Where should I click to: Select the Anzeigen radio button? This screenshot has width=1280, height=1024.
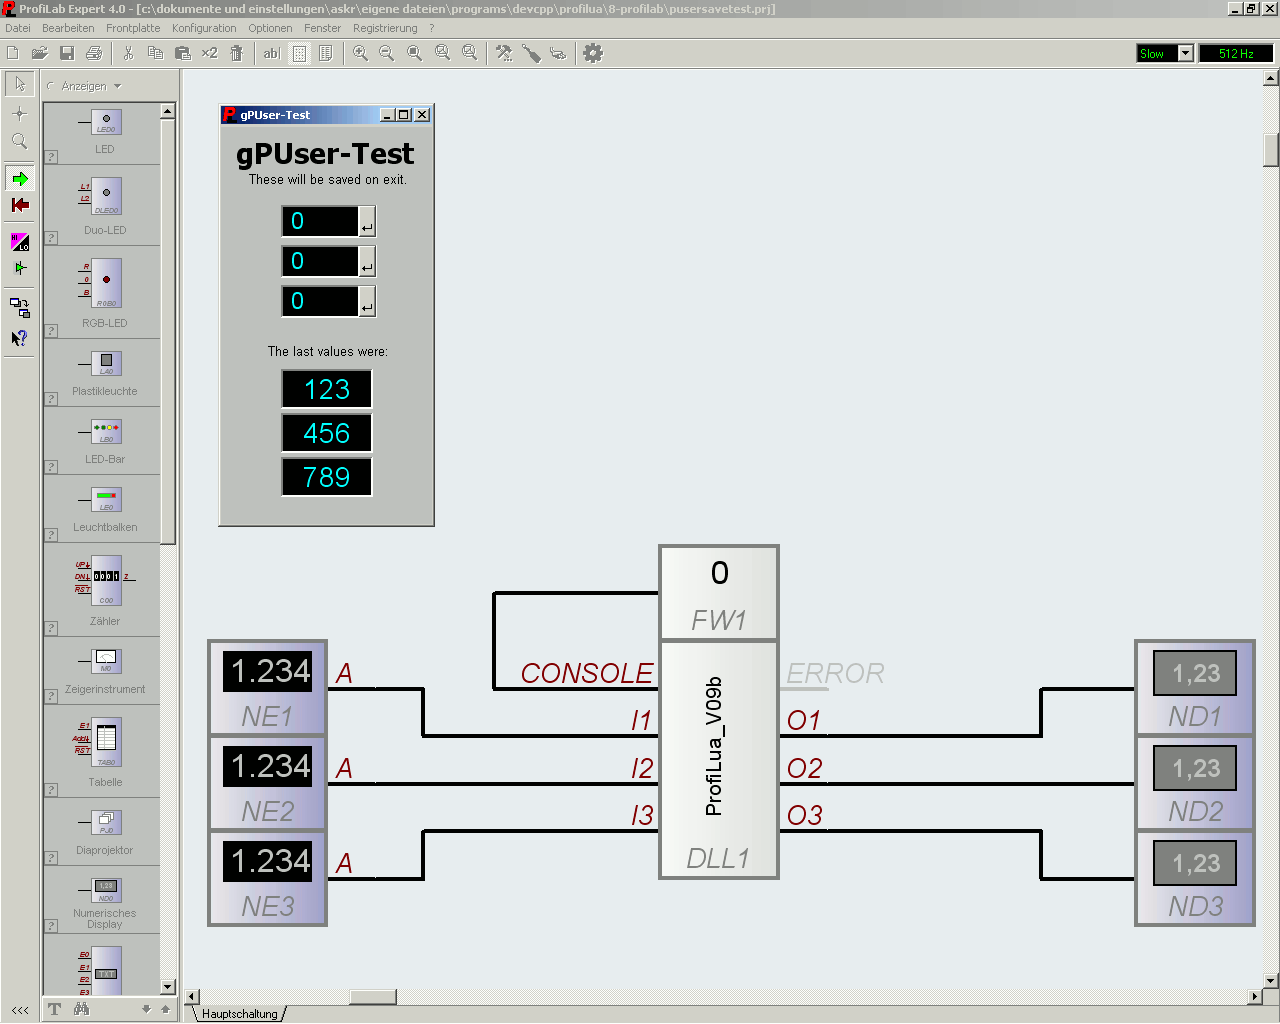(x=50, y=86)
